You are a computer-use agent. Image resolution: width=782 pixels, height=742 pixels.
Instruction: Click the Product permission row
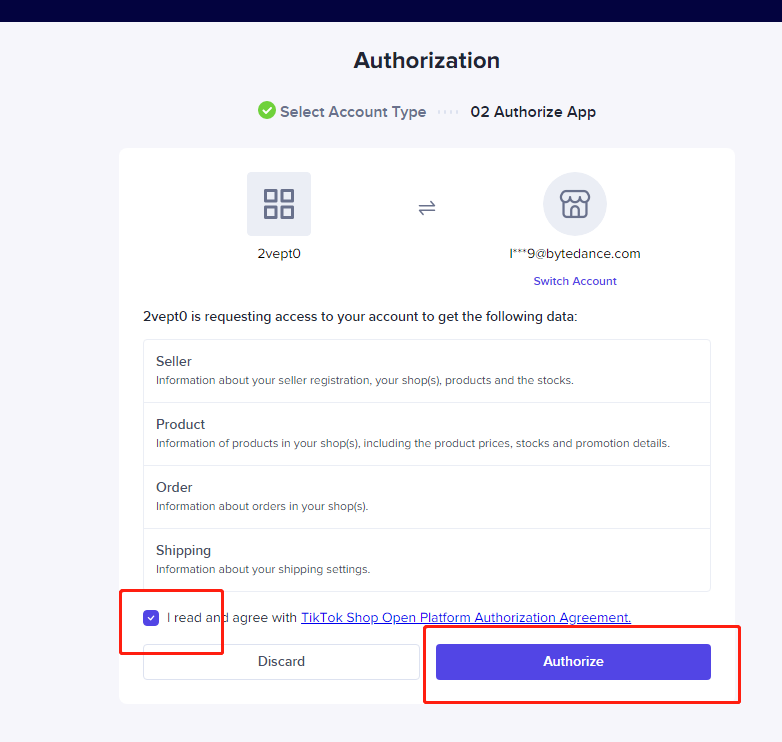[x=427, y=434]
